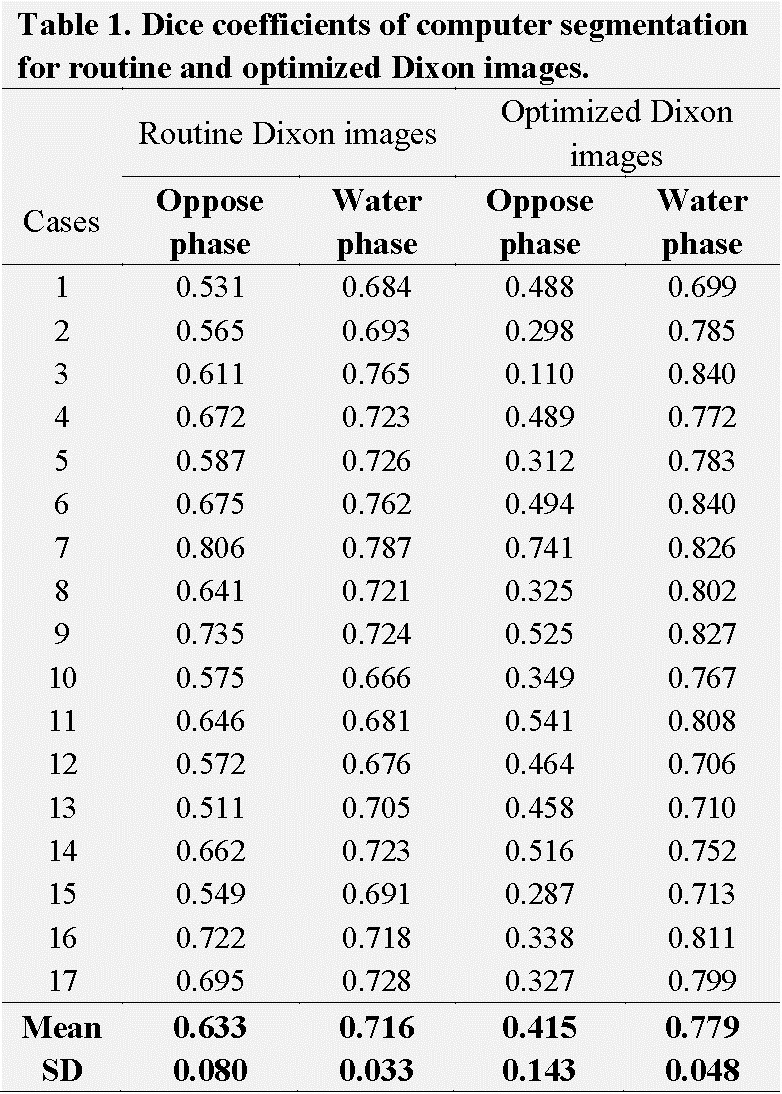Select the cell showing 0.827
782x1094 pixels.
[x=702, y=634]
